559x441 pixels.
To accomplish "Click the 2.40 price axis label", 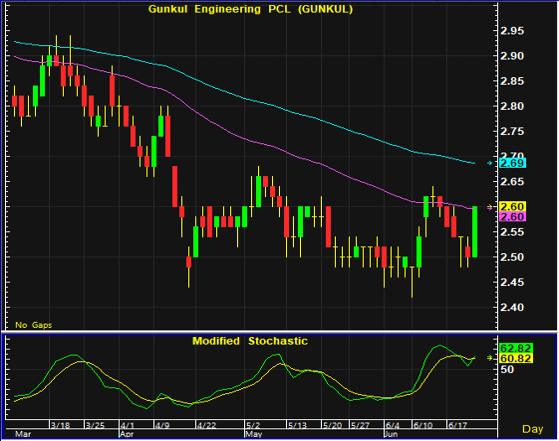I will [512, 307].
